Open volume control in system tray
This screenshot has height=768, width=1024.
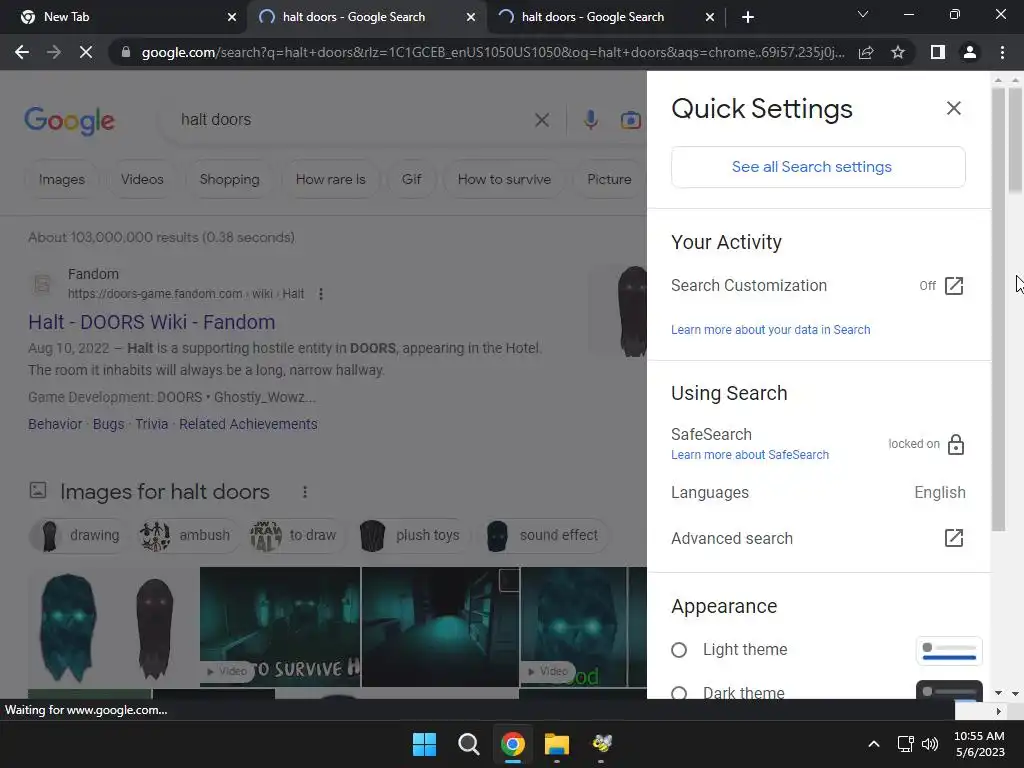click(x=930, y=744)
